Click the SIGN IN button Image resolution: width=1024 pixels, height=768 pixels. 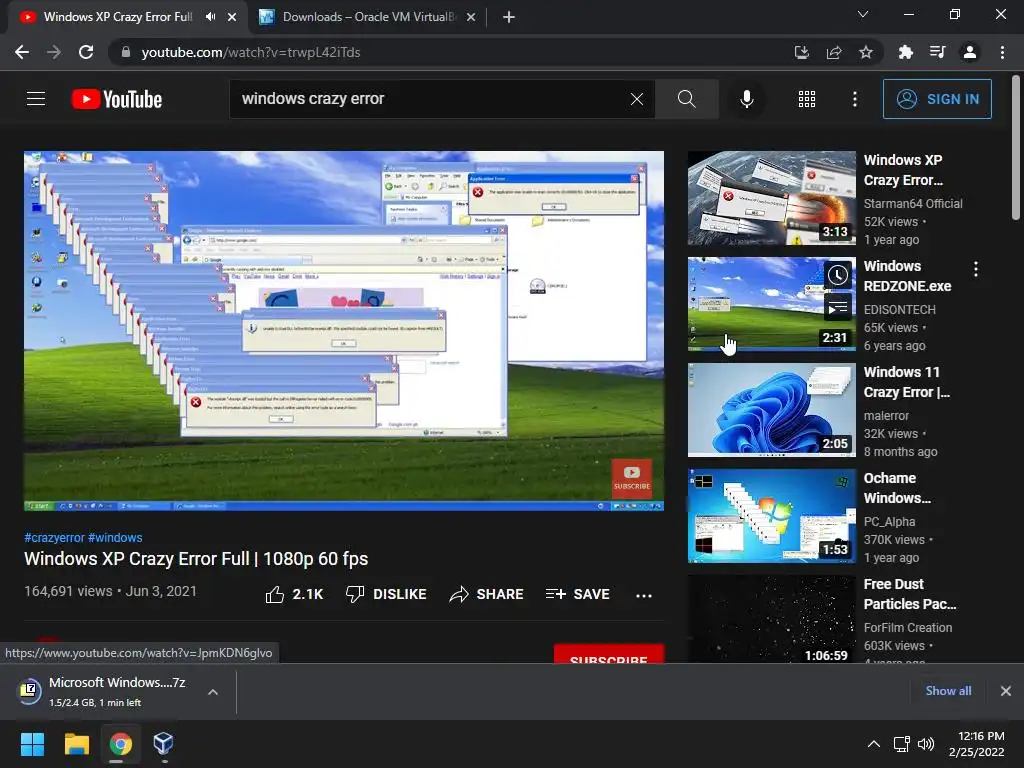tap(937, 99)
